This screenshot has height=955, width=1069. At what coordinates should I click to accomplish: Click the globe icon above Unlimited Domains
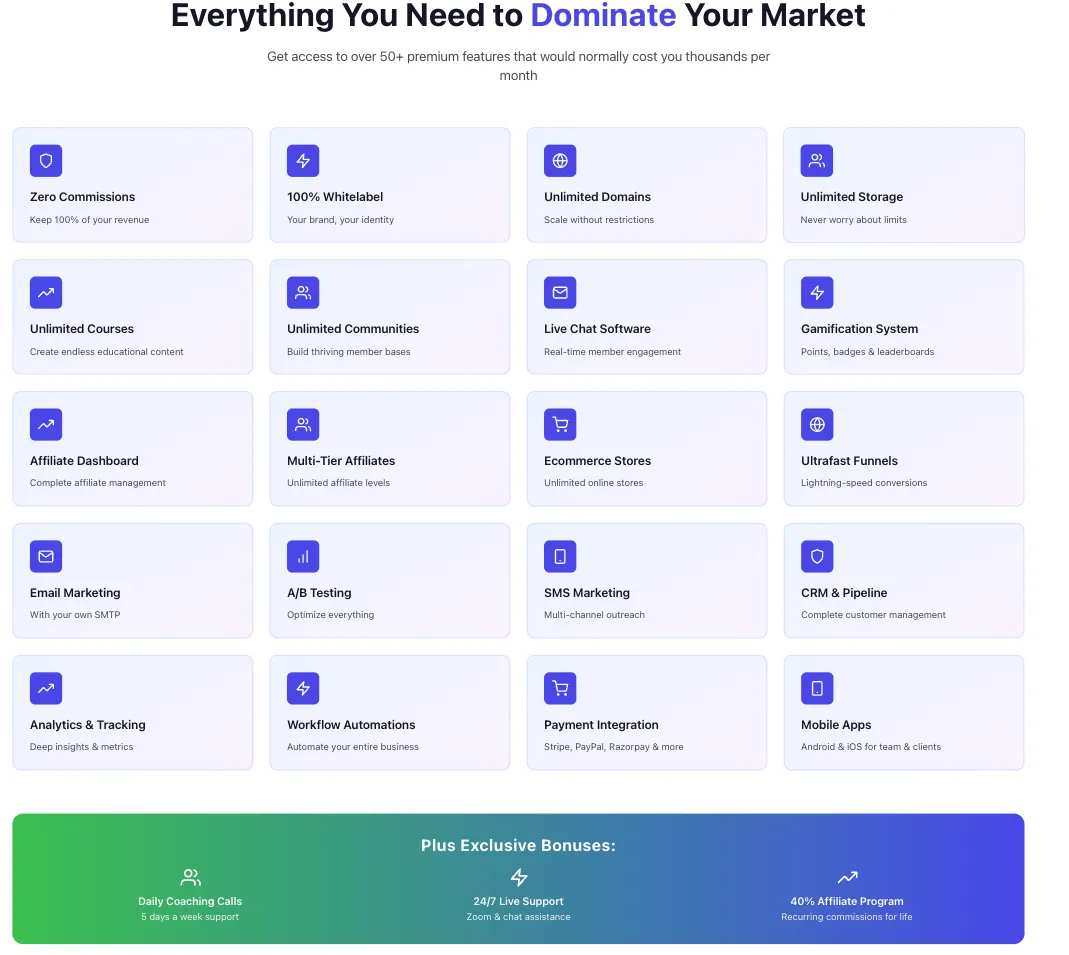[560, 161]
